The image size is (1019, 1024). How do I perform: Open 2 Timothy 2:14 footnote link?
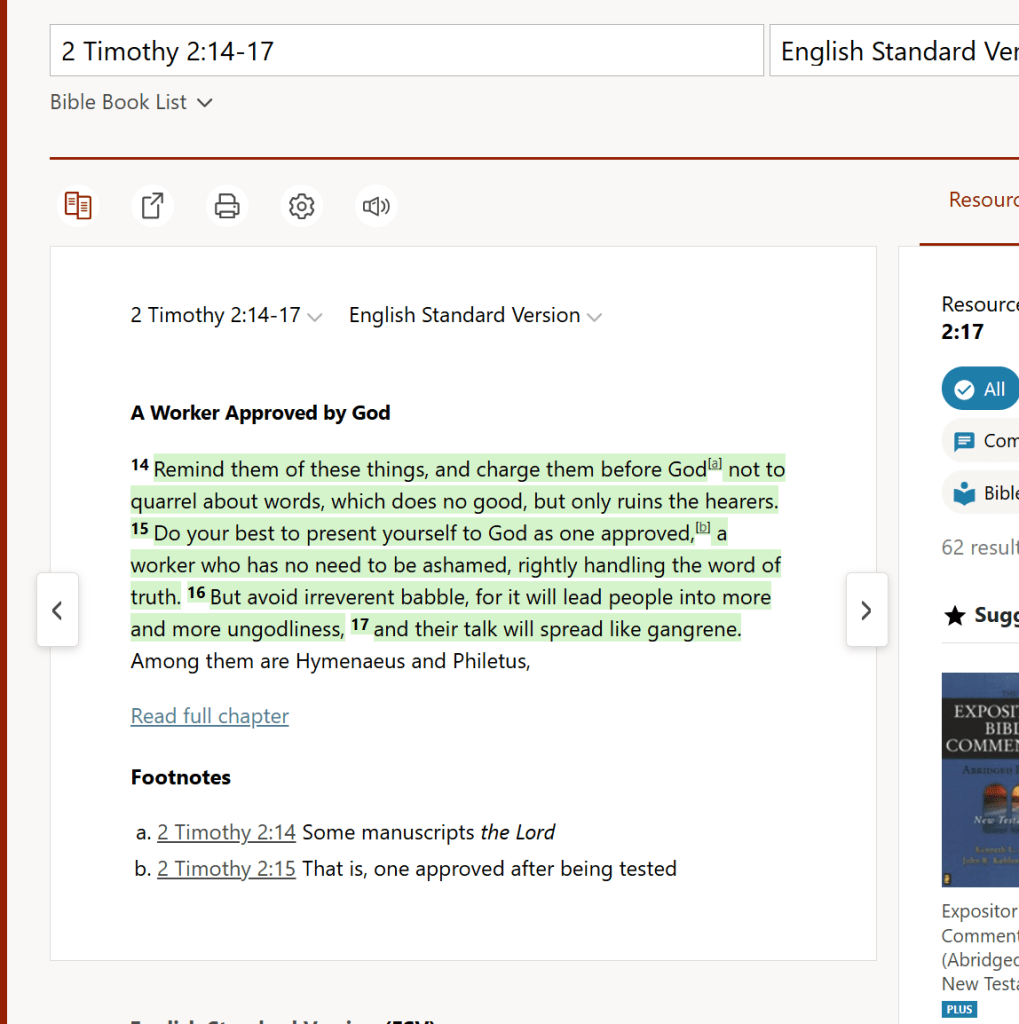pyautogui.click(x=226, y=832)
